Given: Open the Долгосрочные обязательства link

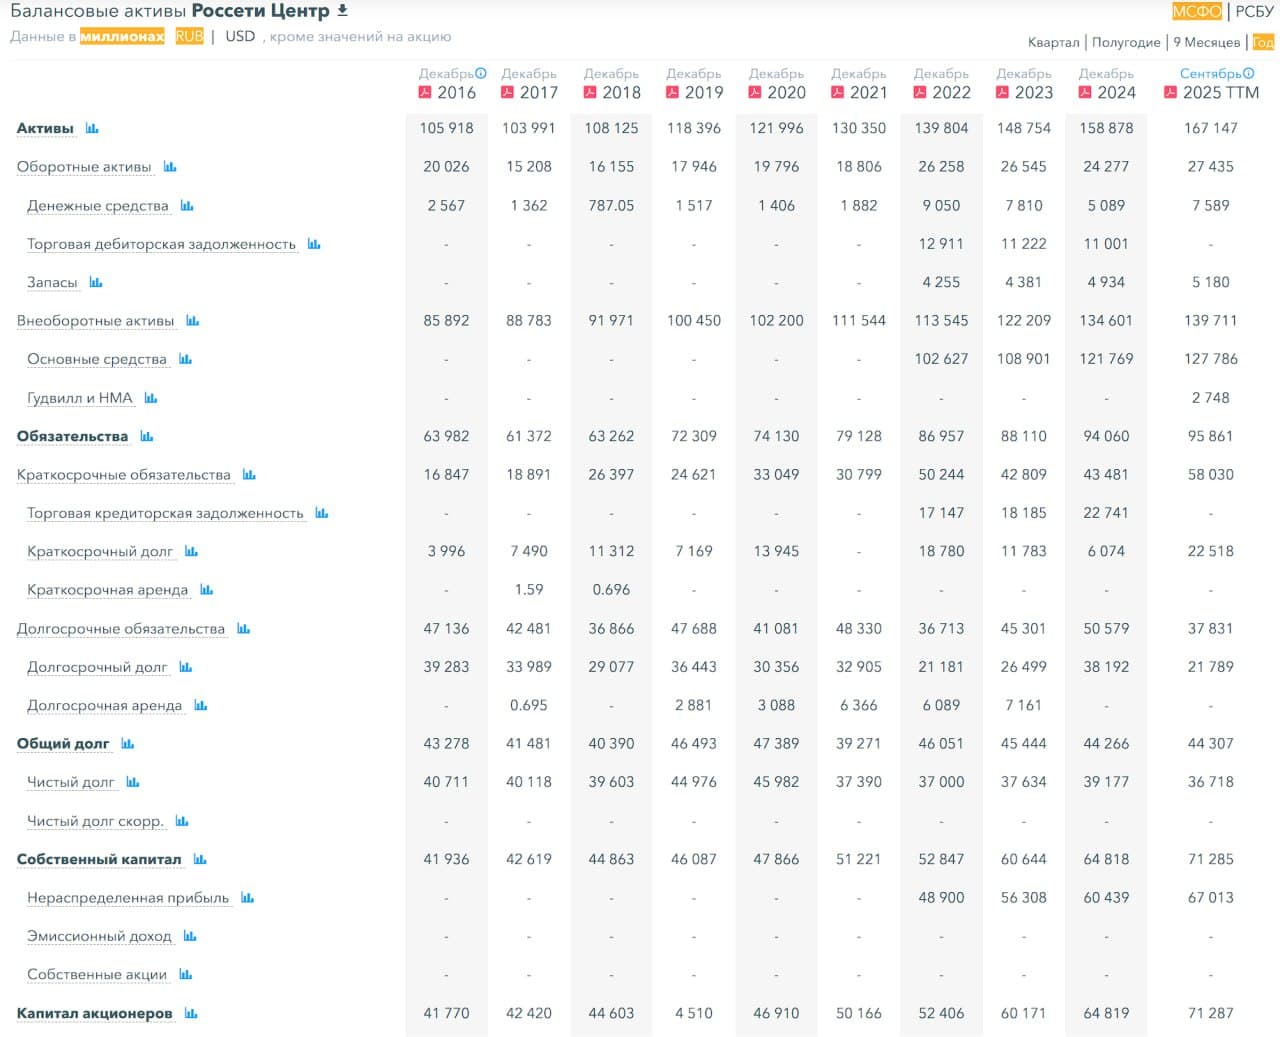Looking at the screenshot, I should click(121, 629).
